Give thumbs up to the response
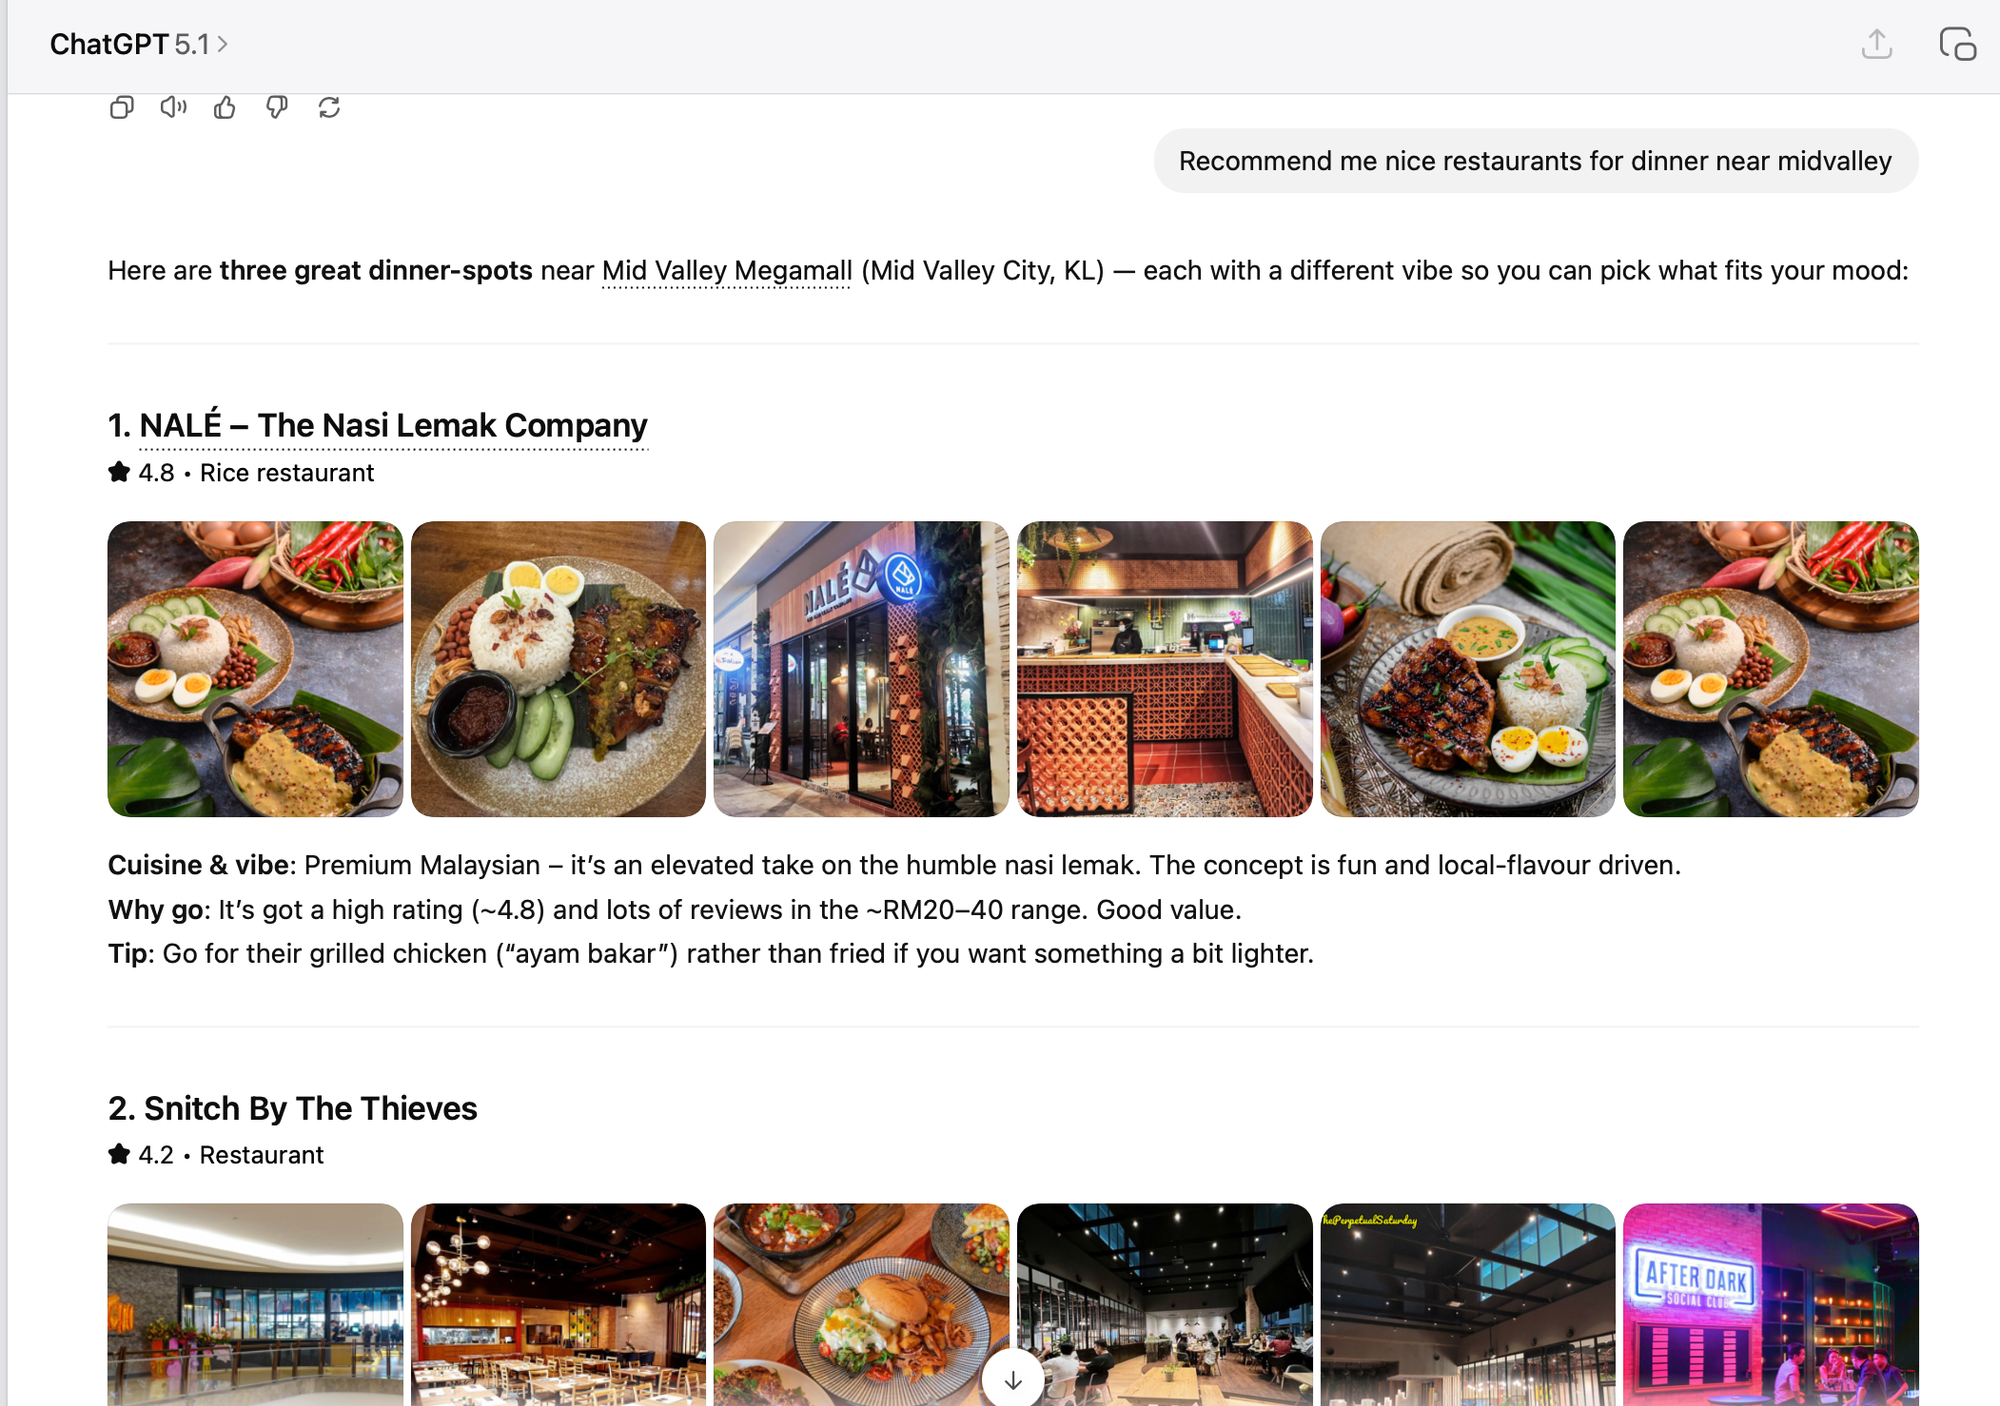Screen dimensions: 2000x1406 pyautogui.click(x=225, y=107)
